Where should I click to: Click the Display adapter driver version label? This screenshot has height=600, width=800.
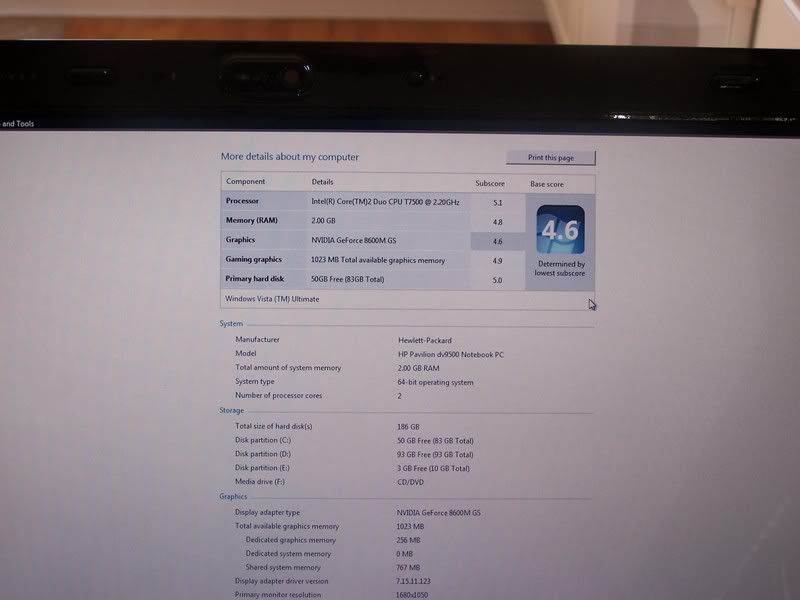(282, 581)
